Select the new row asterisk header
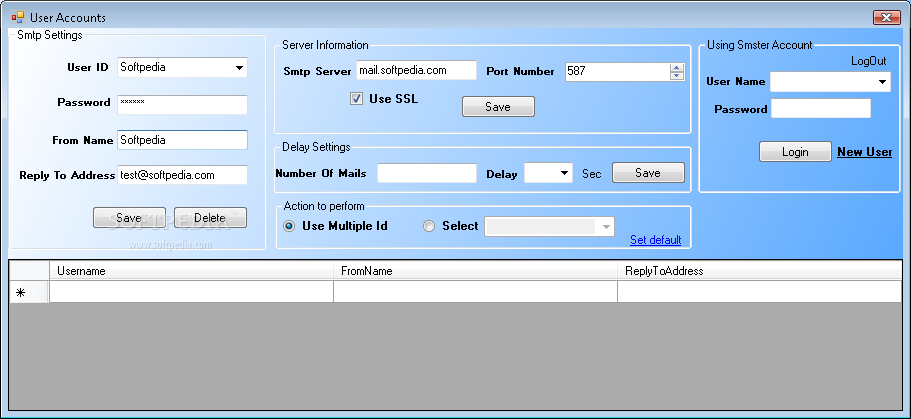The image size is (911, 419). [x=29, y=292]
